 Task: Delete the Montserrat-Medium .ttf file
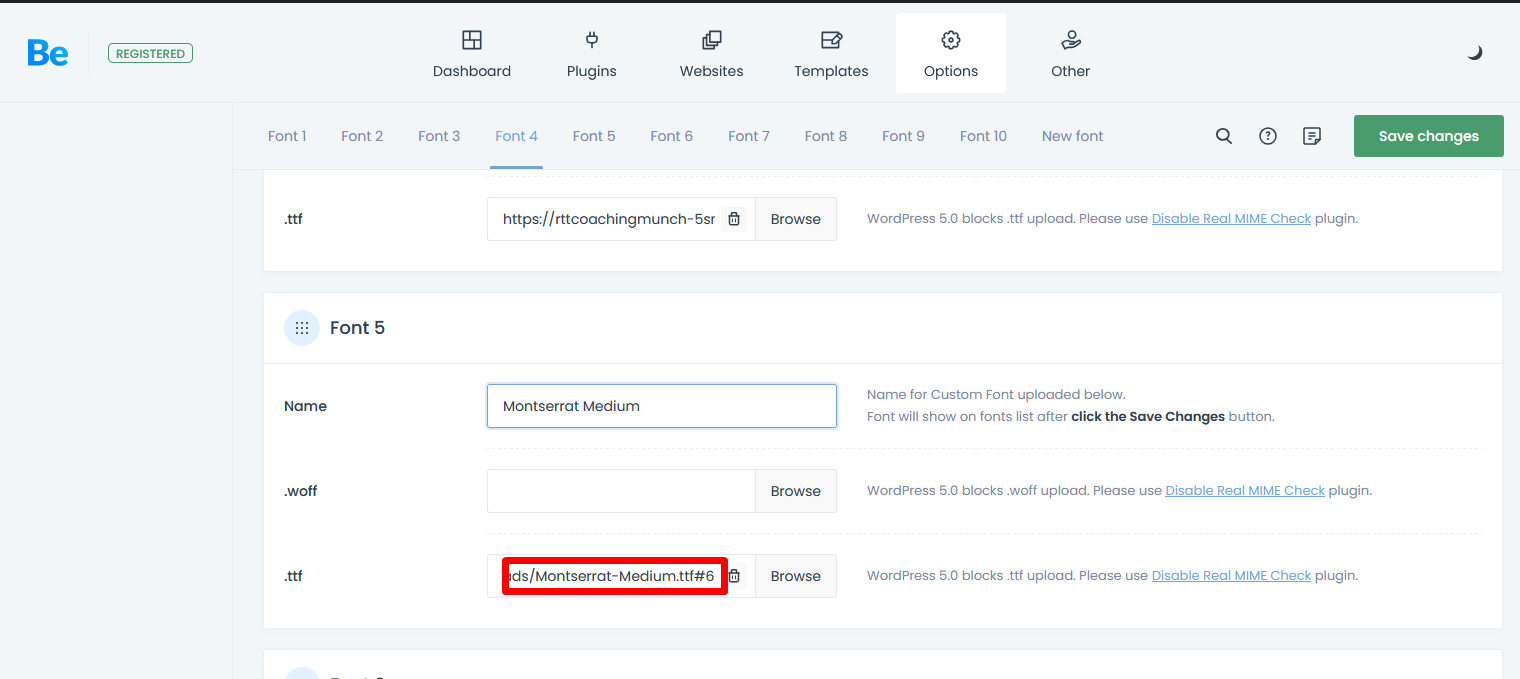point(734,576)
